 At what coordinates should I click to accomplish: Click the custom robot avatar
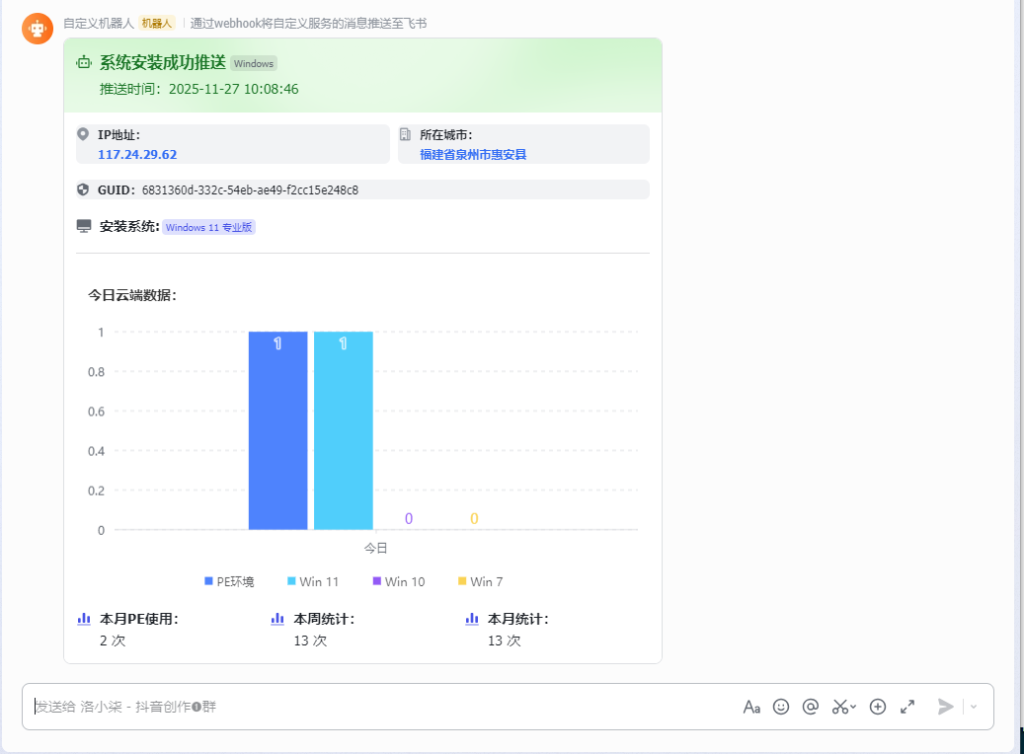(x=37, y=29)
